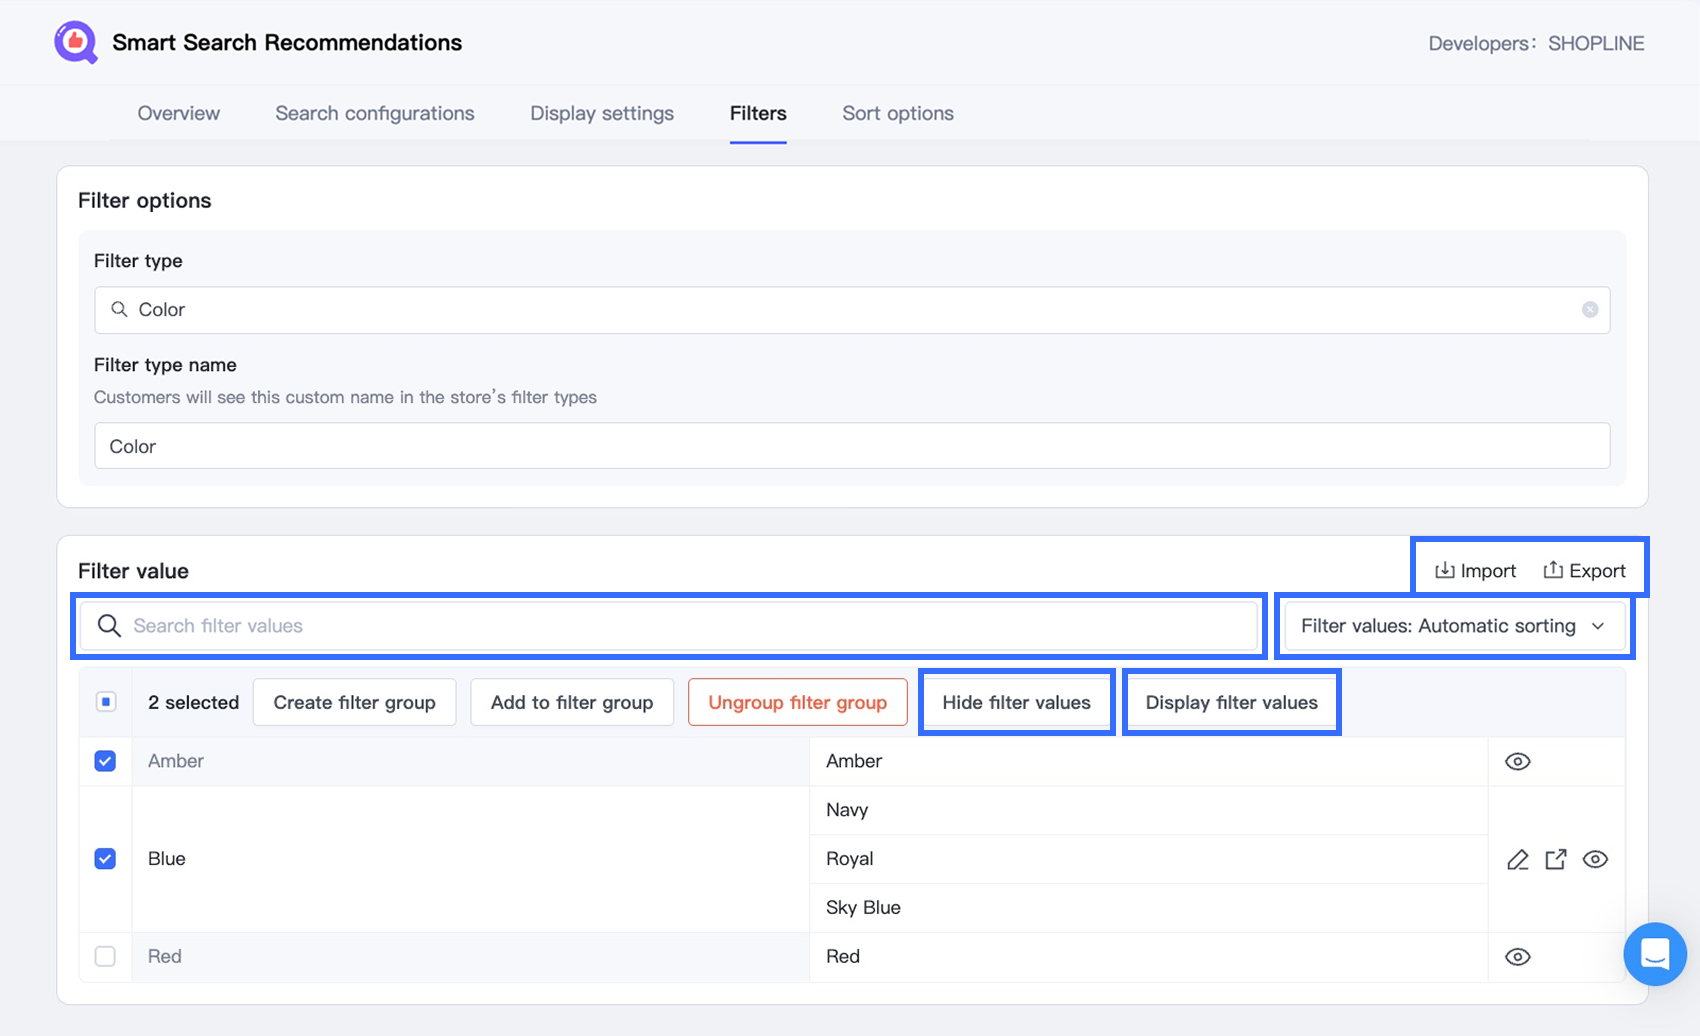Click the Ungroup filter group button
The width and height of the screenshot is (1700, 1036).
click(797, 703)
